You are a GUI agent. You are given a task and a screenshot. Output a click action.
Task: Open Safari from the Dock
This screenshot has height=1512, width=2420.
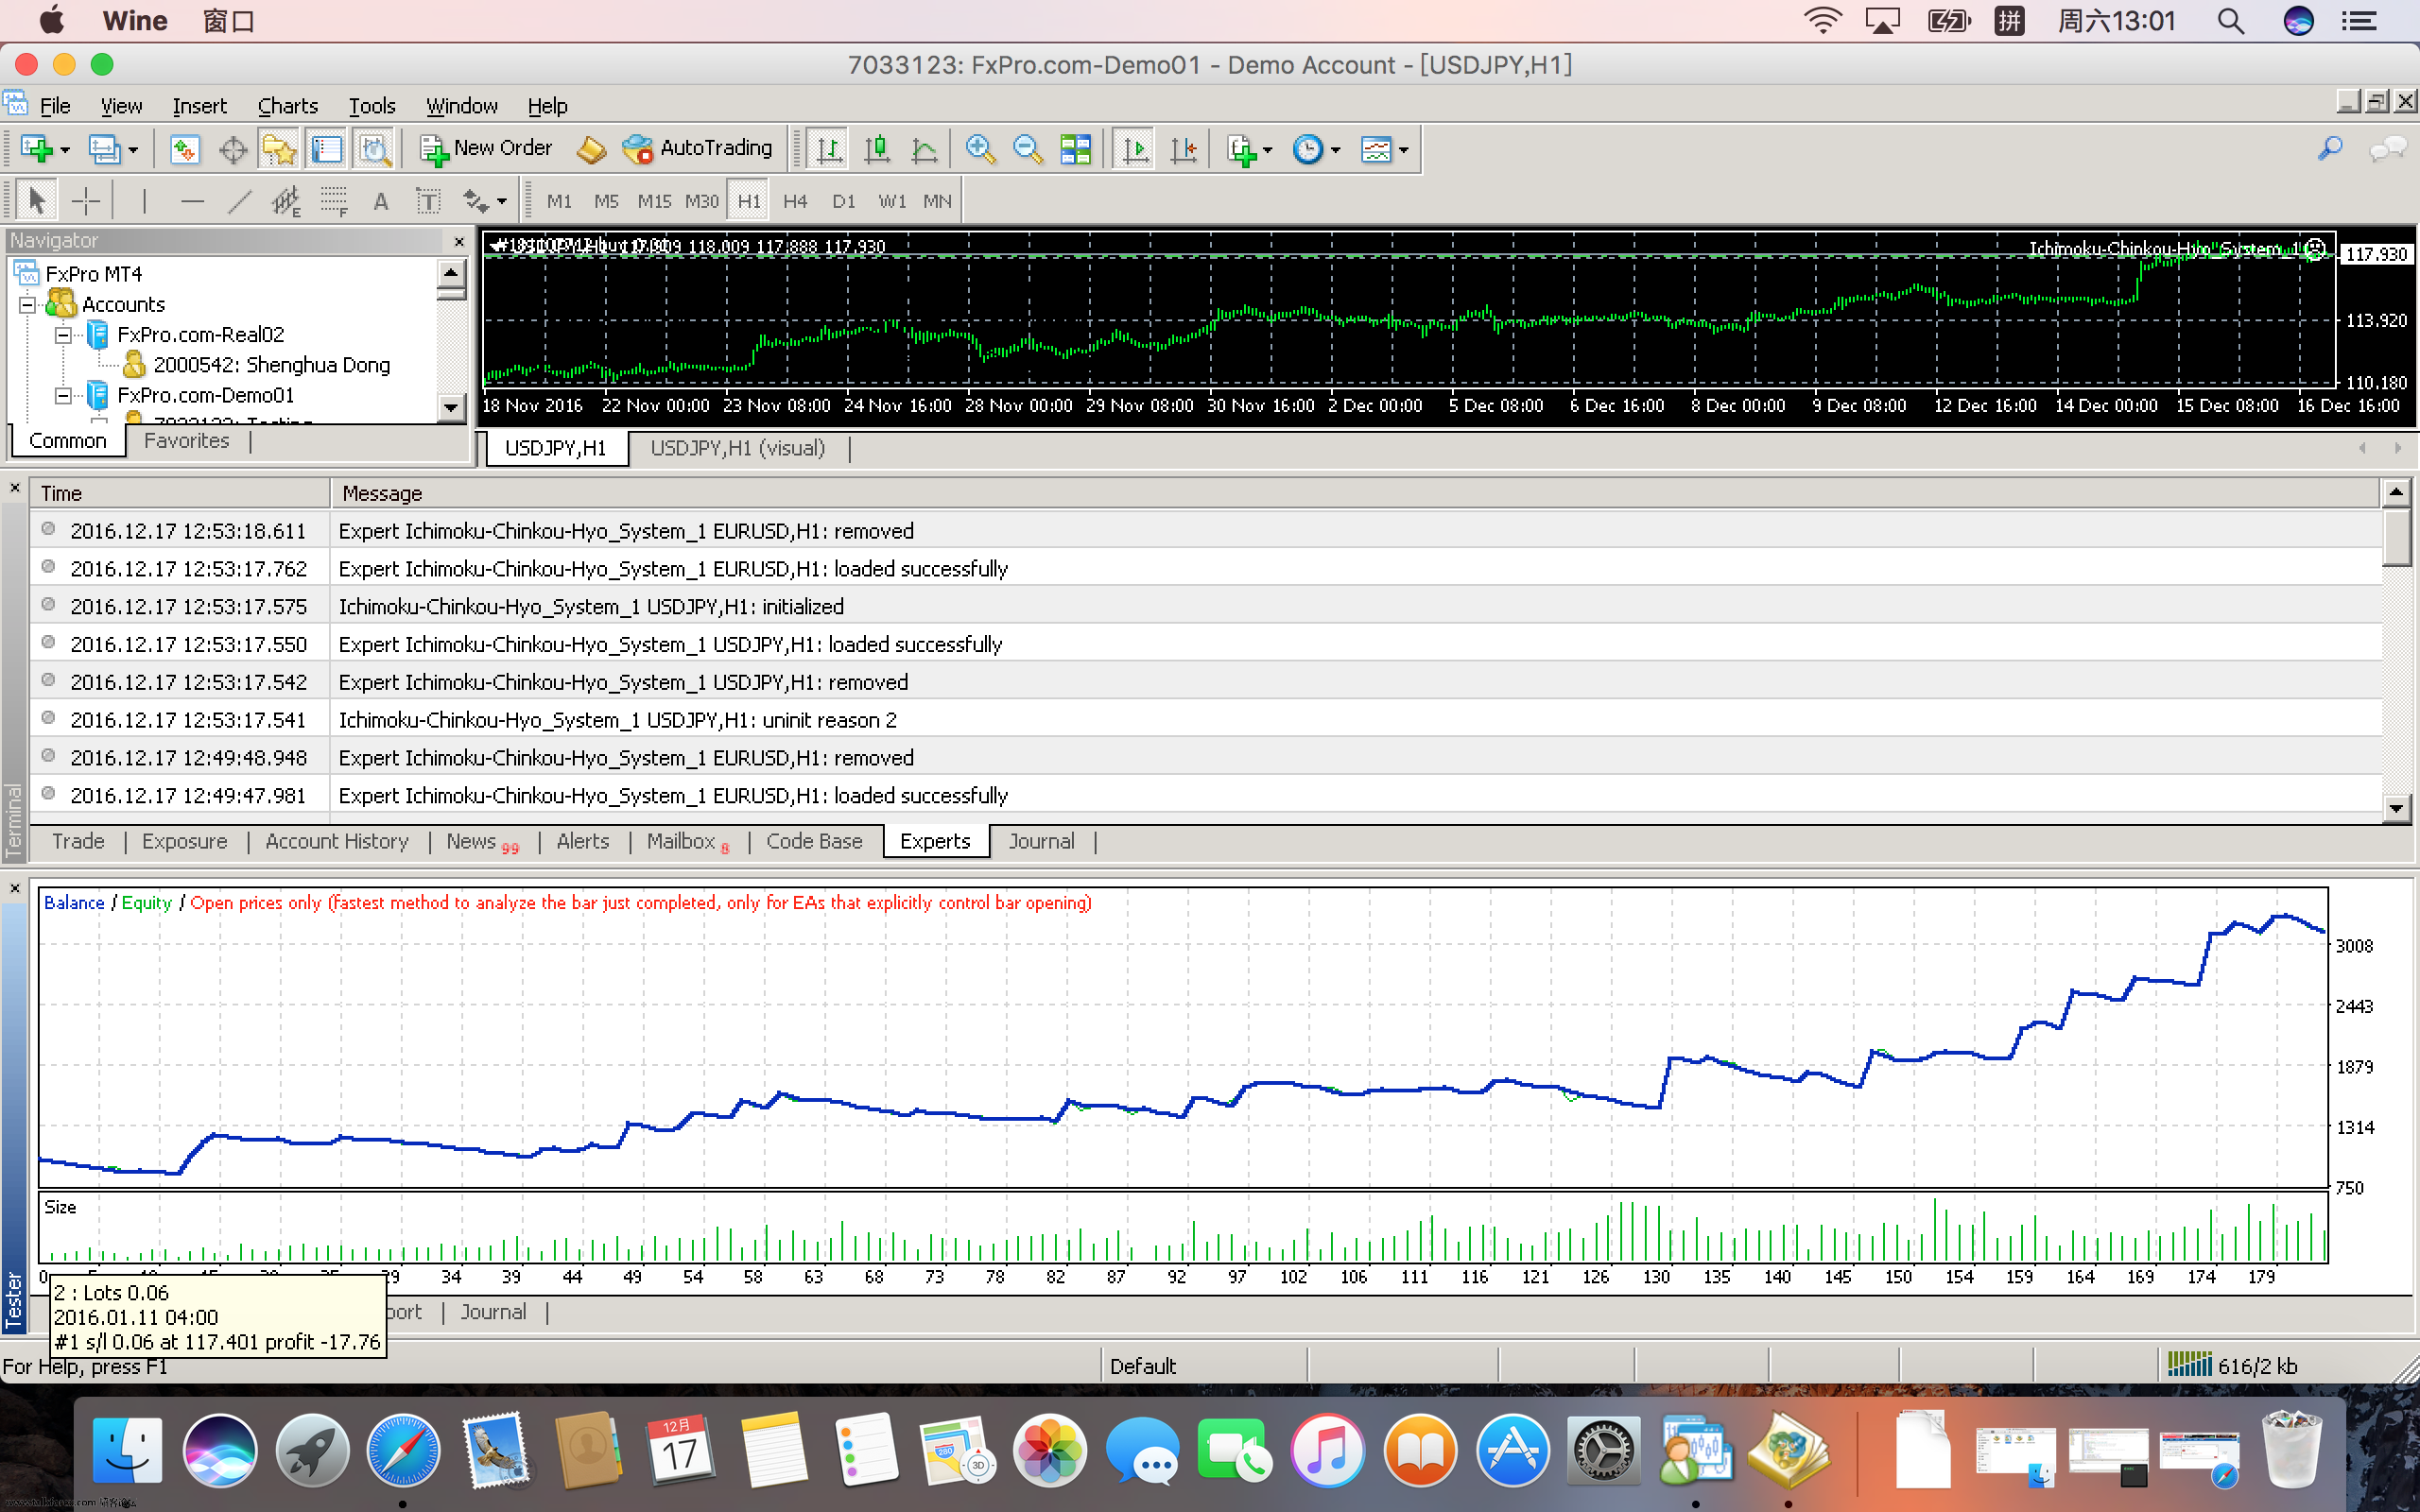tap(403, 1449)
